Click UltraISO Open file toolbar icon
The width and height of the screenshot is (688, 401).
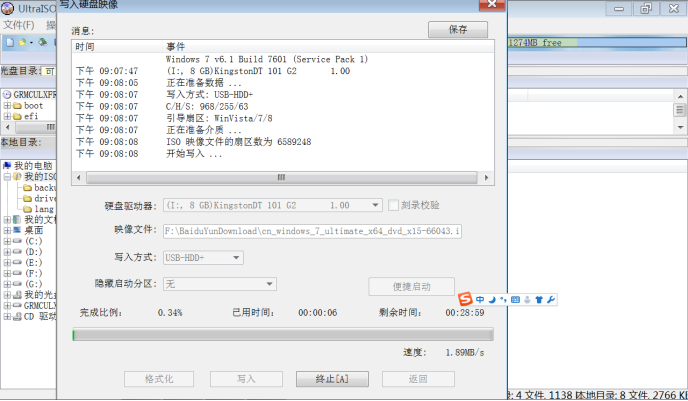click(x=22, y=42)
